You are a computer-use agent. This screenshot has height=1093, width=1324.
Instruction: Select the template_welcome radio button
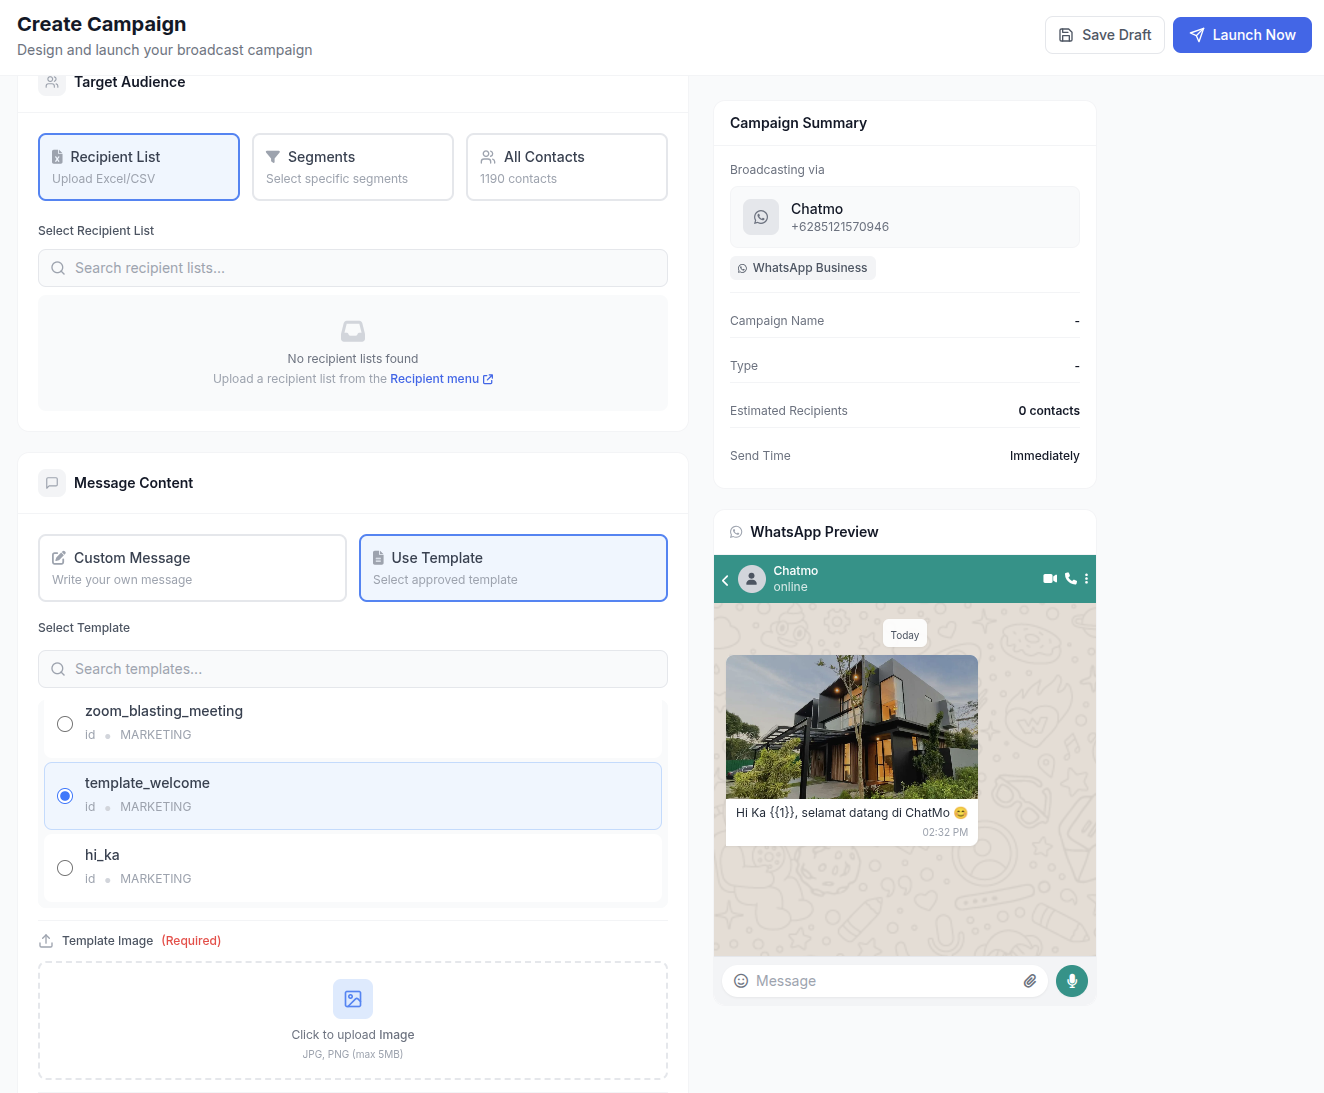[65, 796]
